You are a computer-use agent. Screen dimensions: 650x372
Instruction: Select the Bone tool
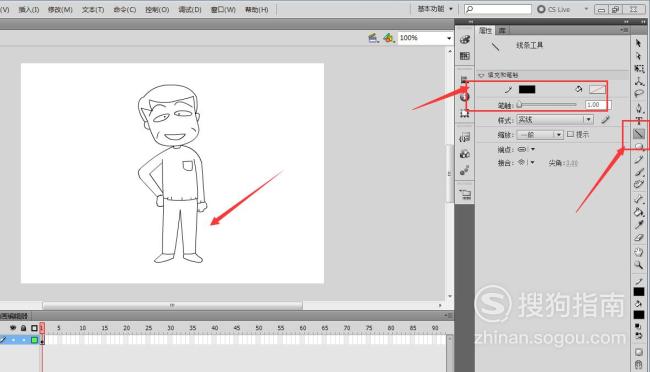[639, 199]
